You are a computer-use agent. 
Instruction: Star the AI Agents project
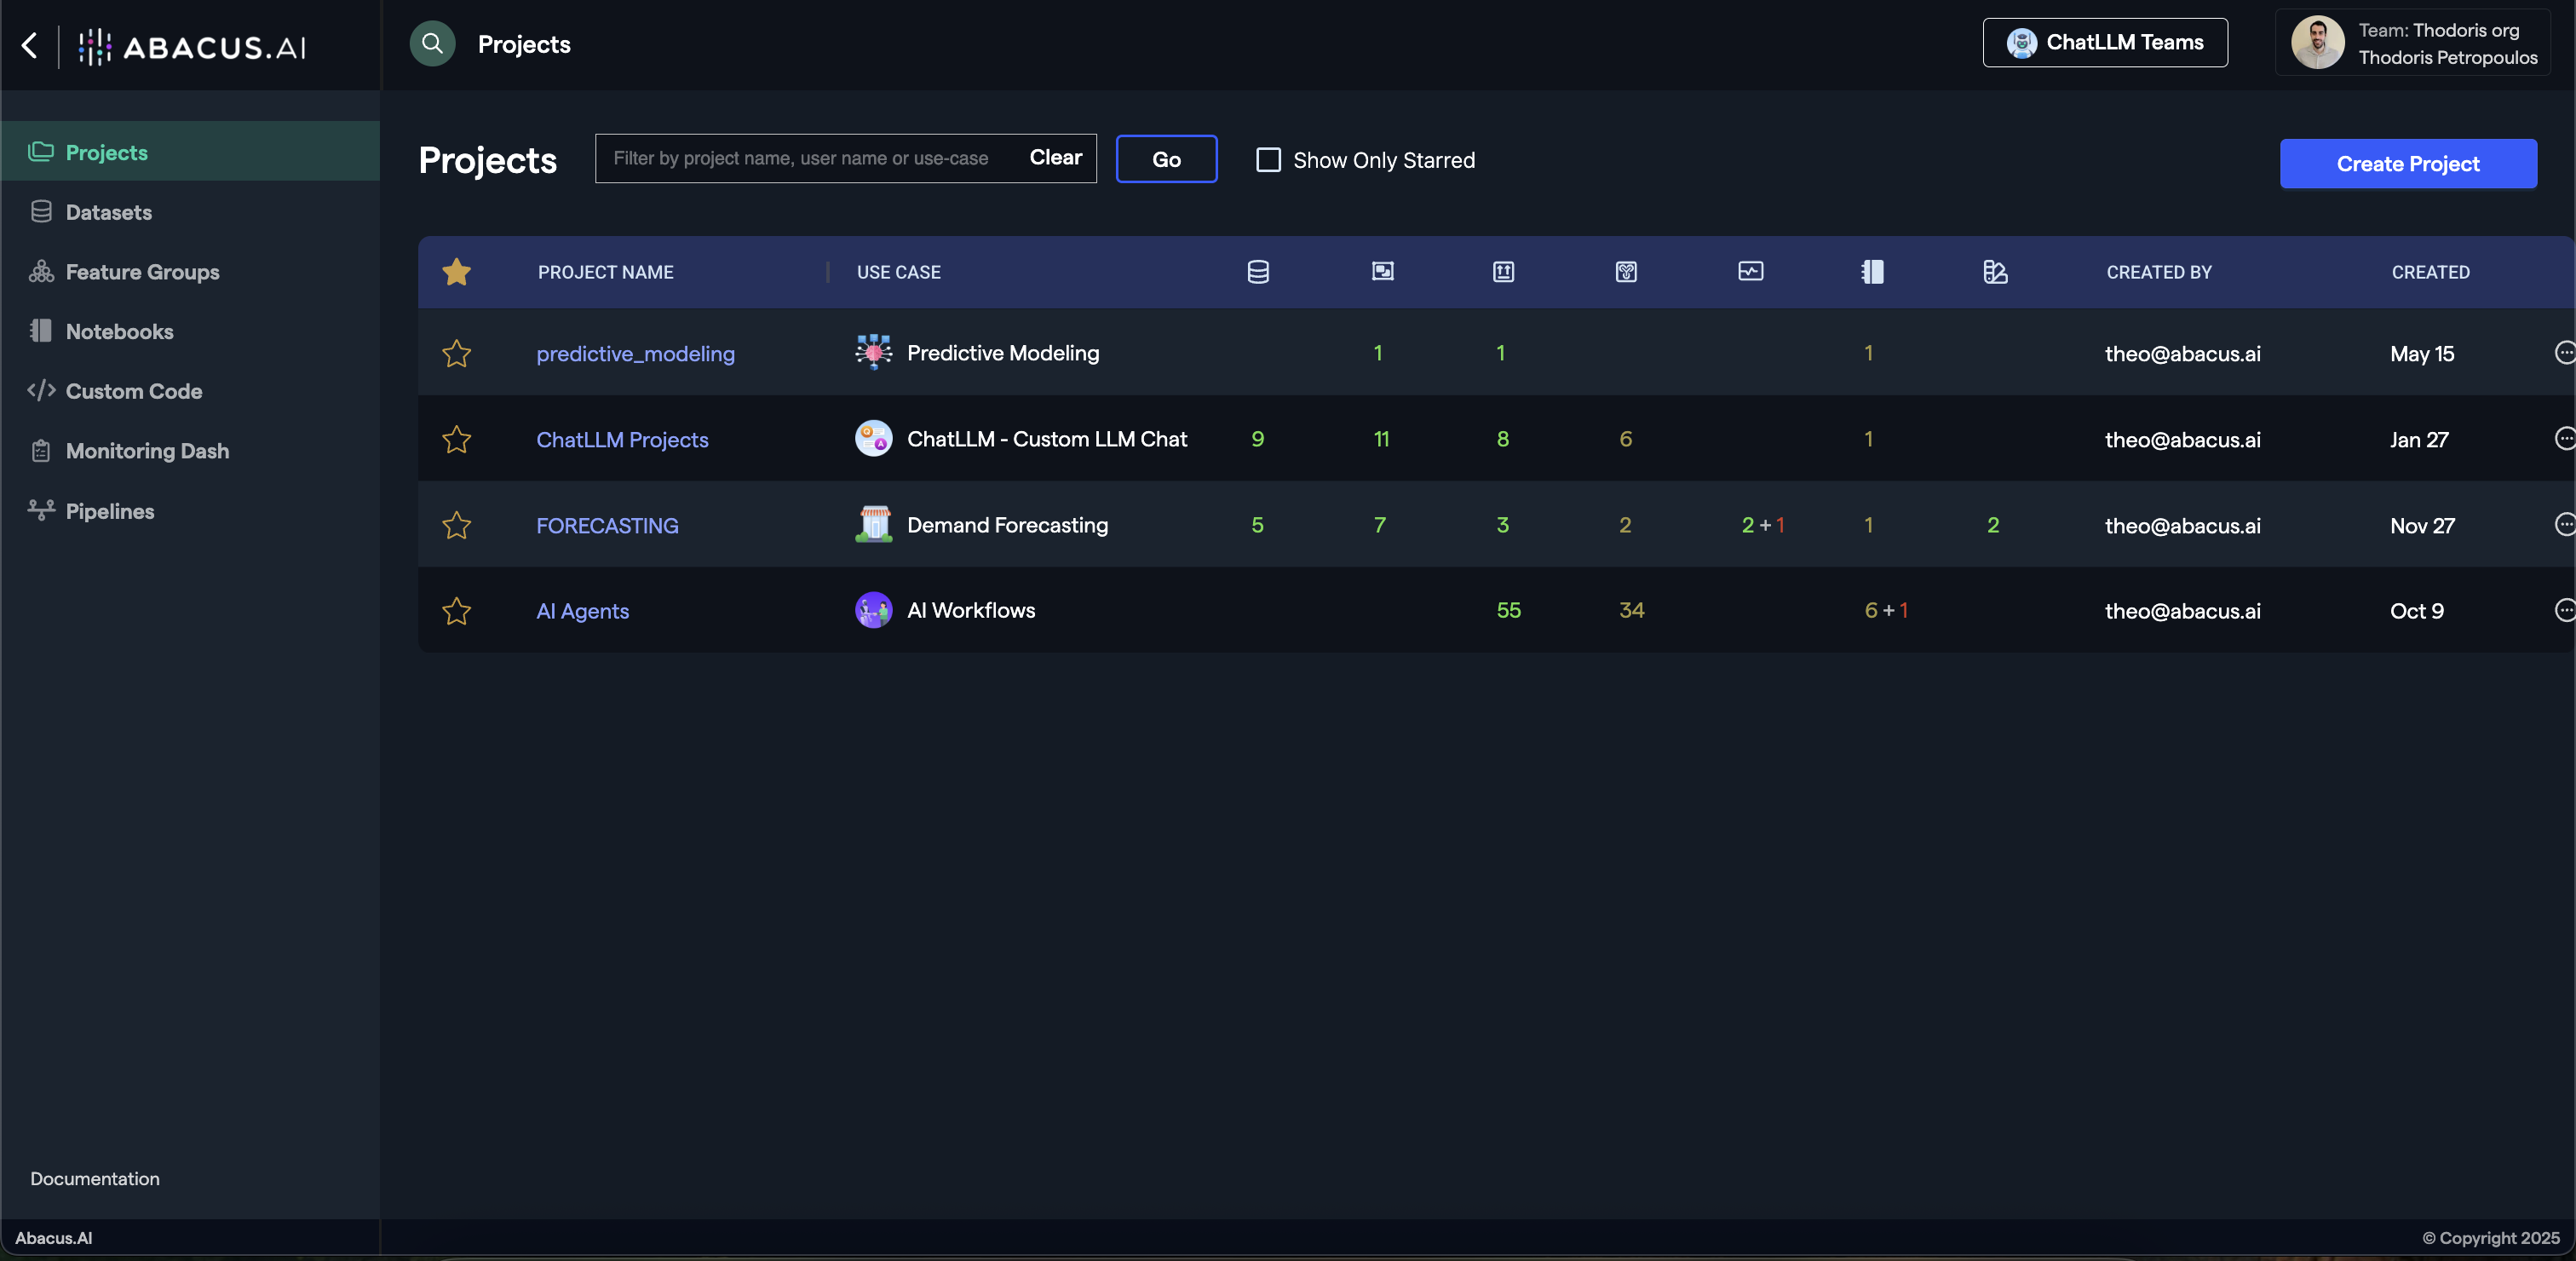[x=457, y=611]
